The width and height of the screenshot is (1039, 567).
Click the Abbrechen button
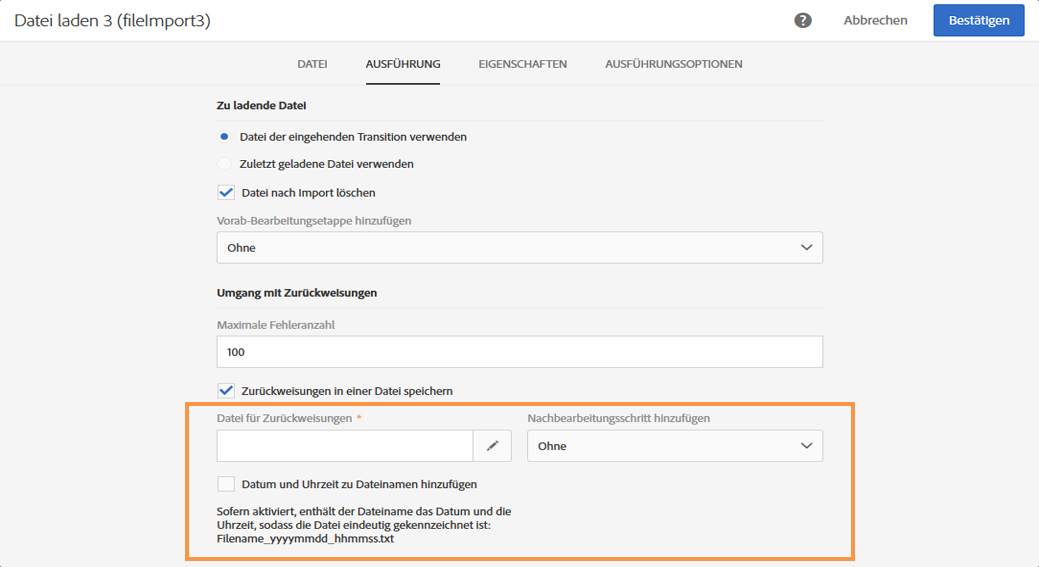point(875,20)
